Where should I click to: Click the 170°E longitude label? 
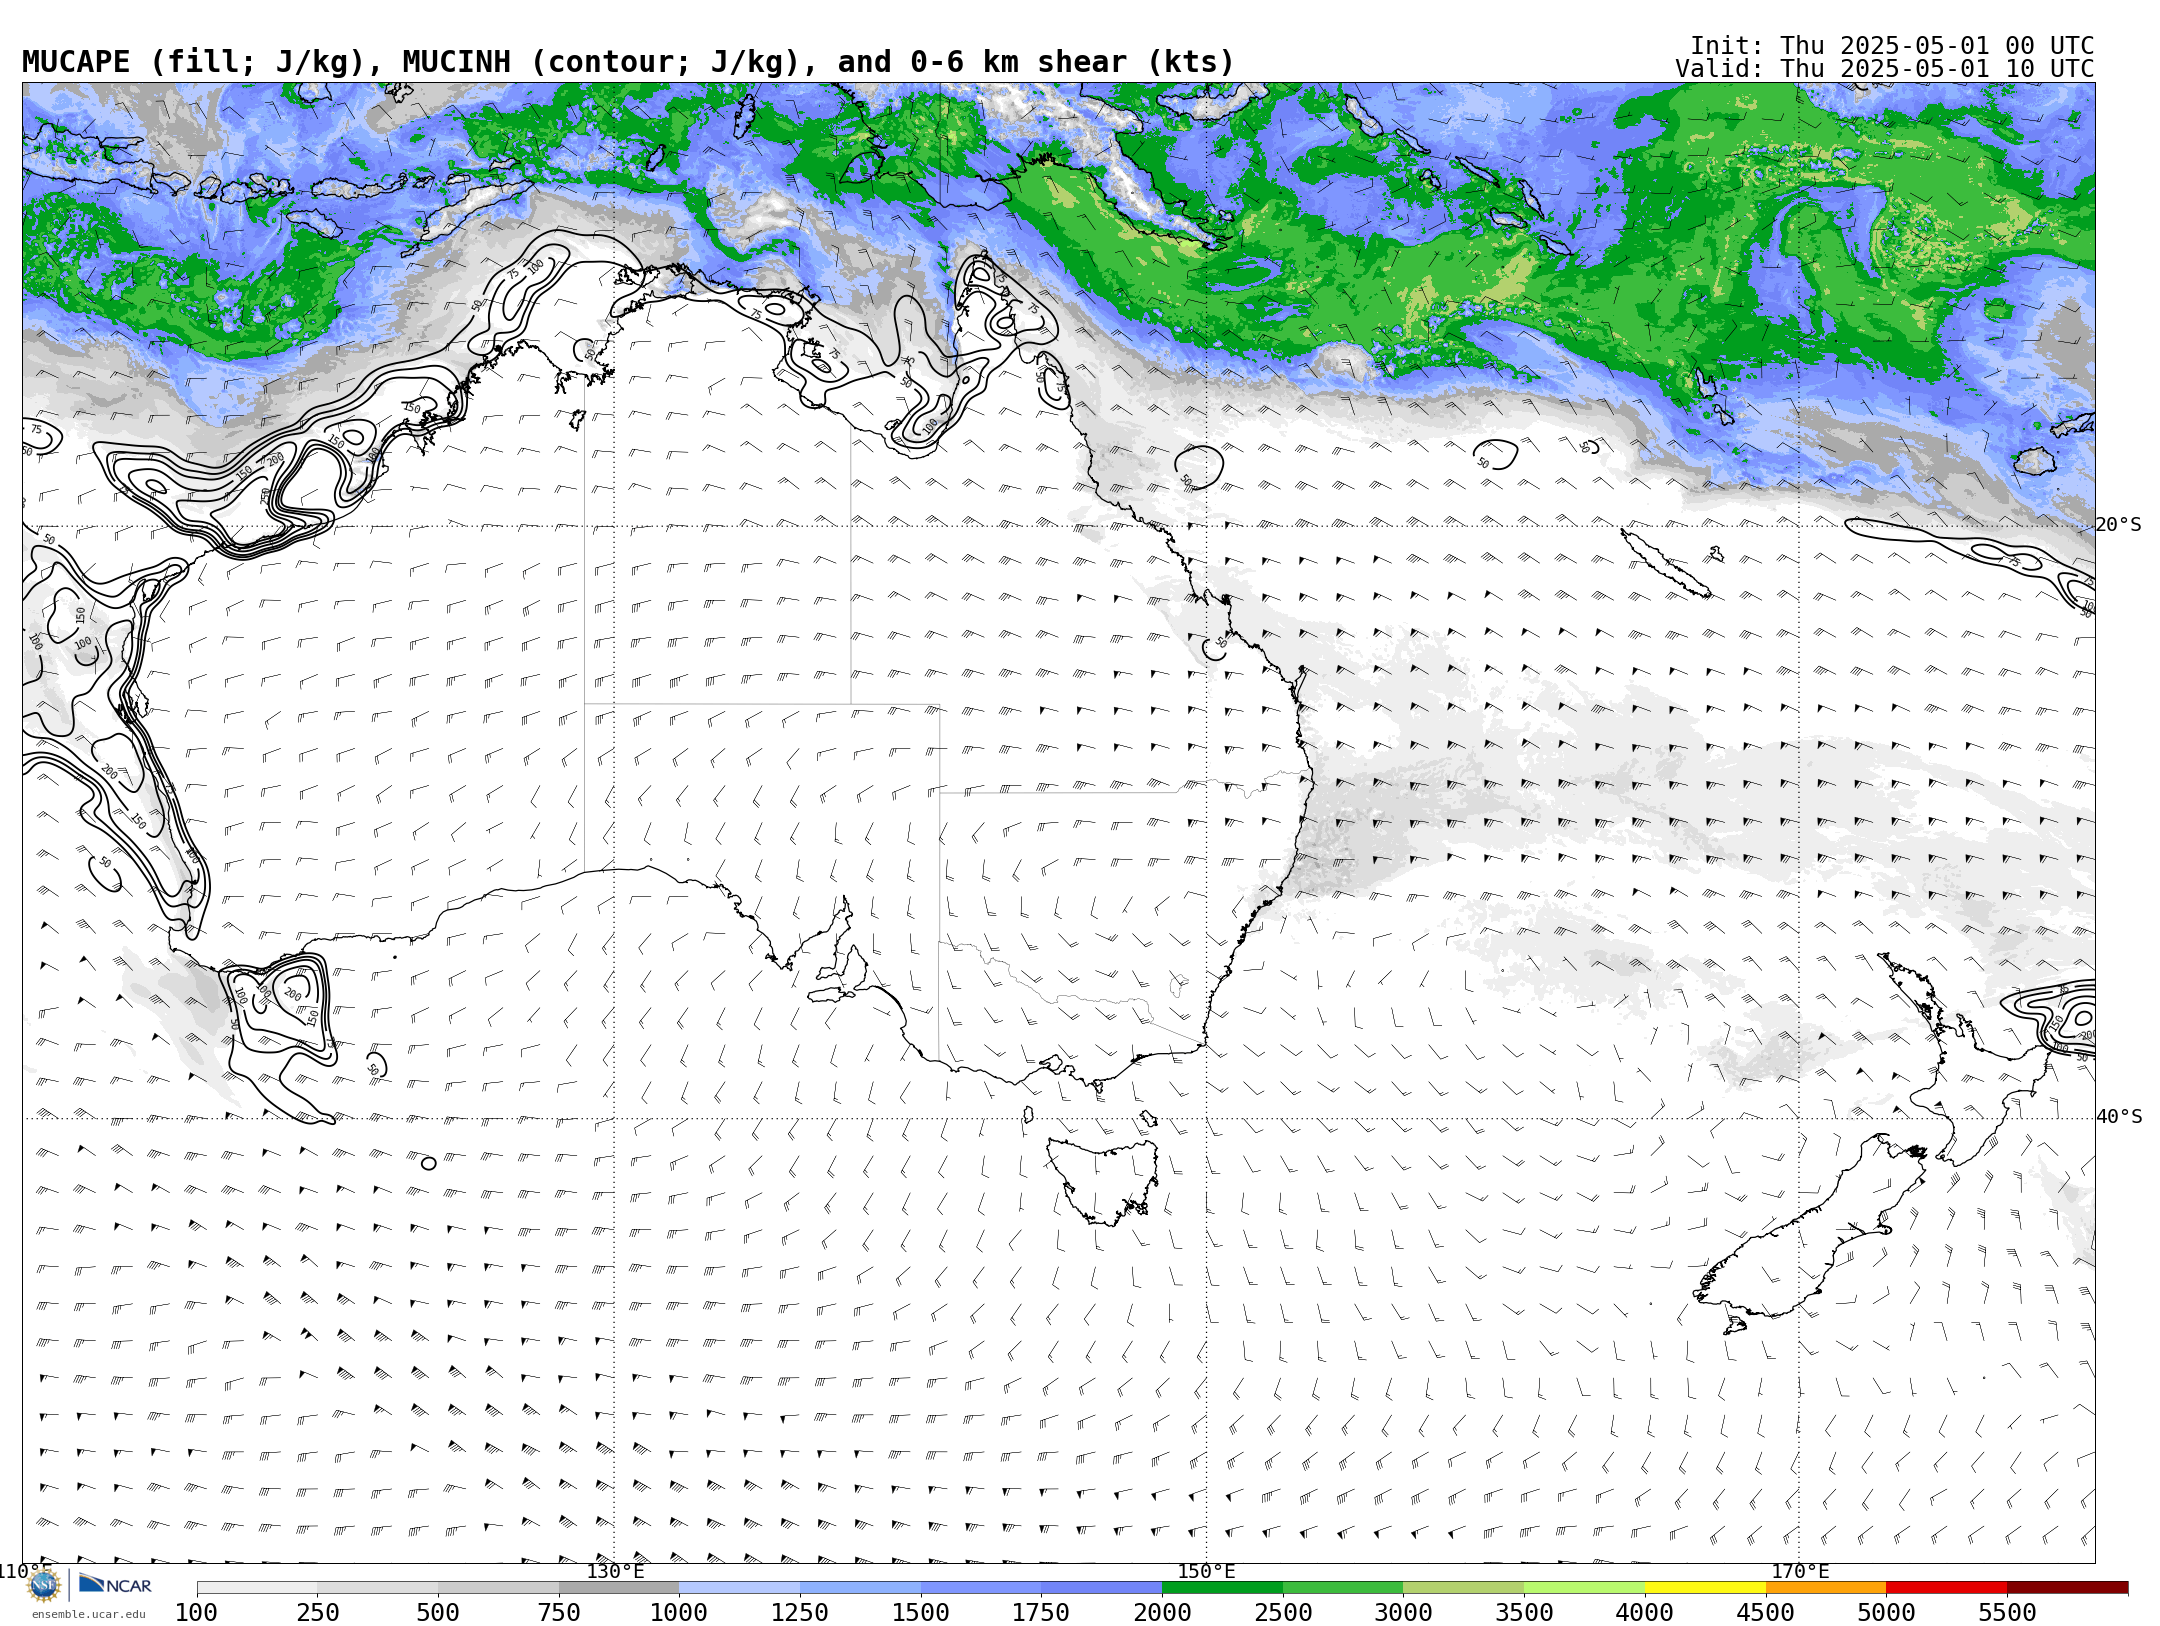[1800, 1571]
